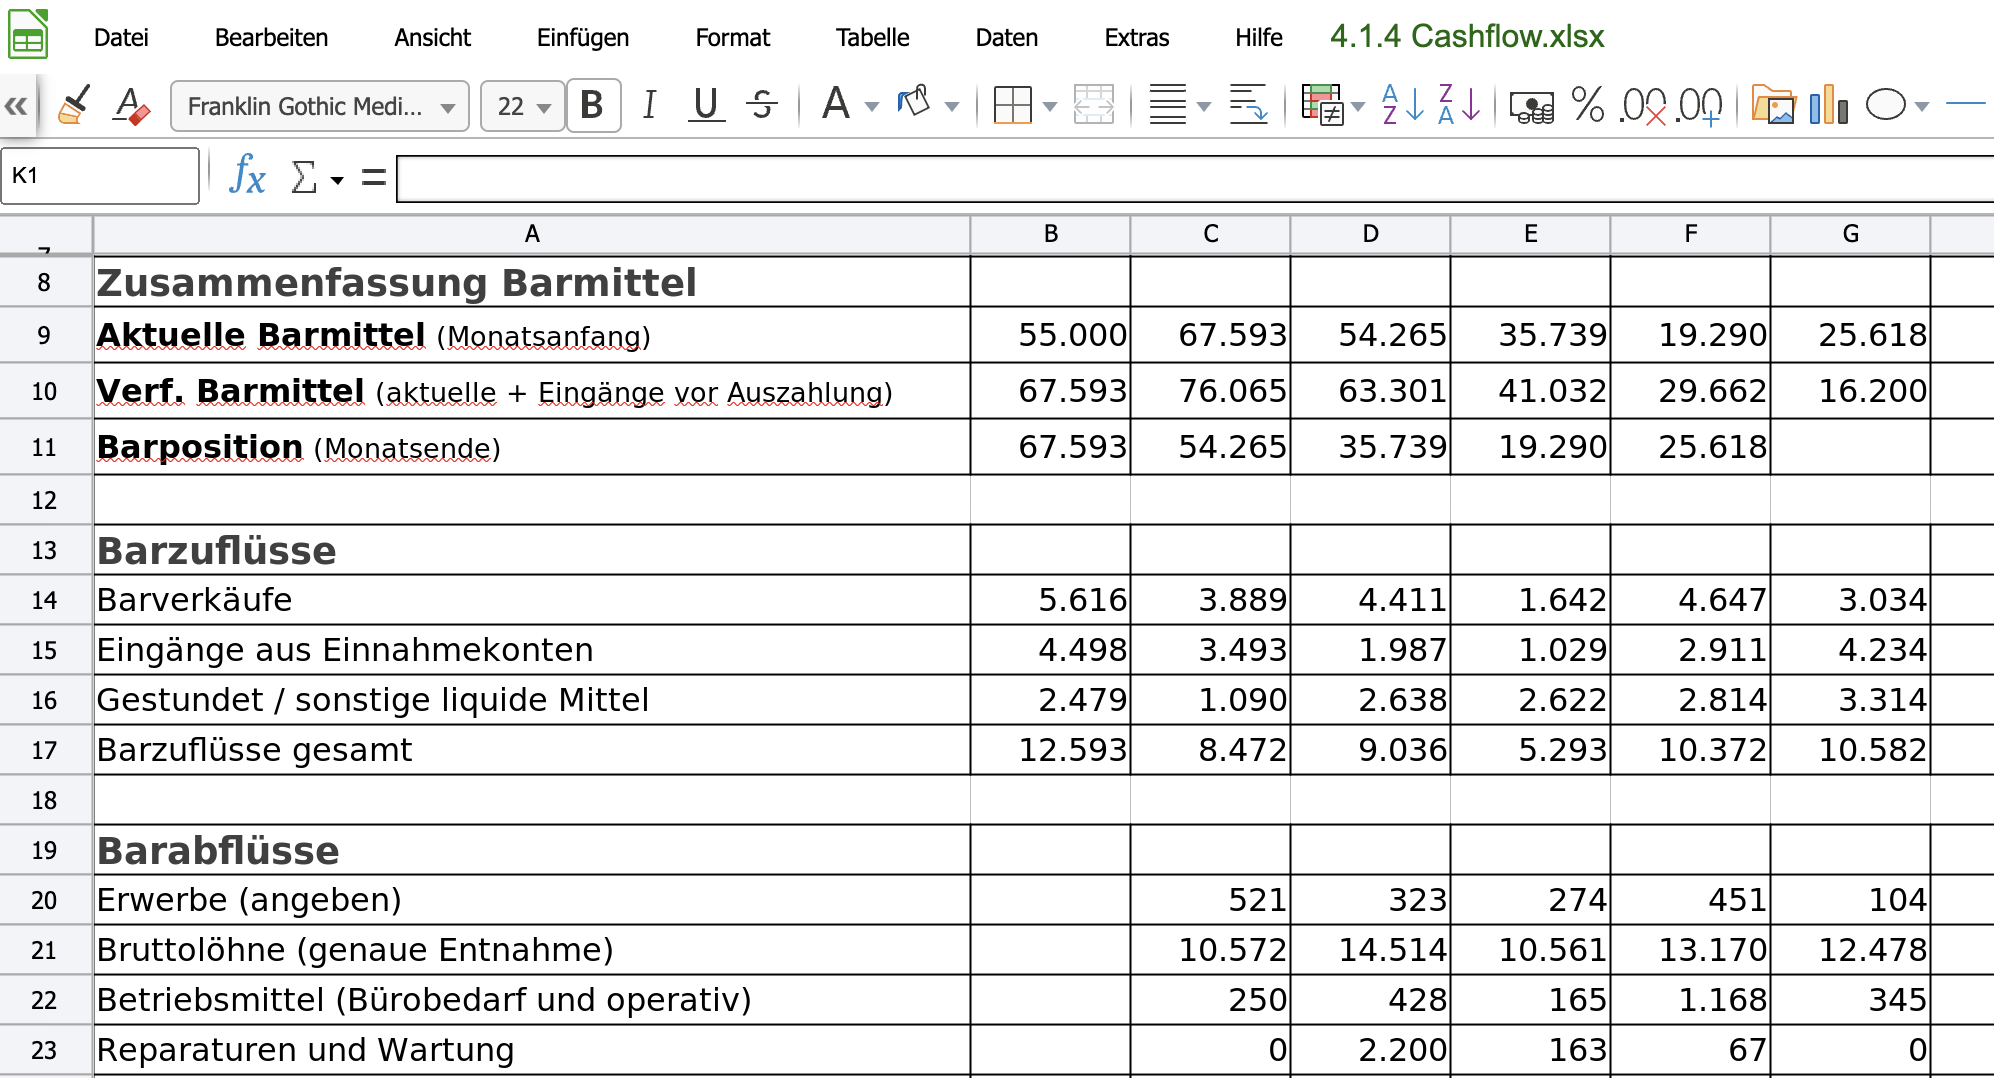Viewport: 1994px width, 1078px height.
Task: Open the Function Wizard fx icon
Action: point(247,177)
